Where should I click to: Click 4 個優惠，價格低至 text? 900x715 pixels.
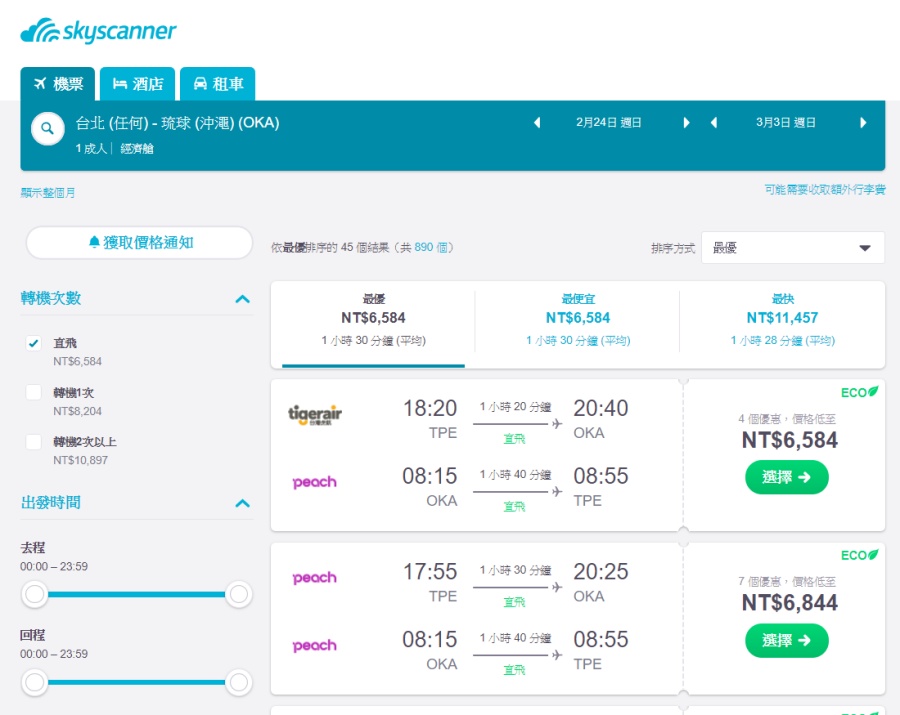pyautogui.click(x=787, y=419)
